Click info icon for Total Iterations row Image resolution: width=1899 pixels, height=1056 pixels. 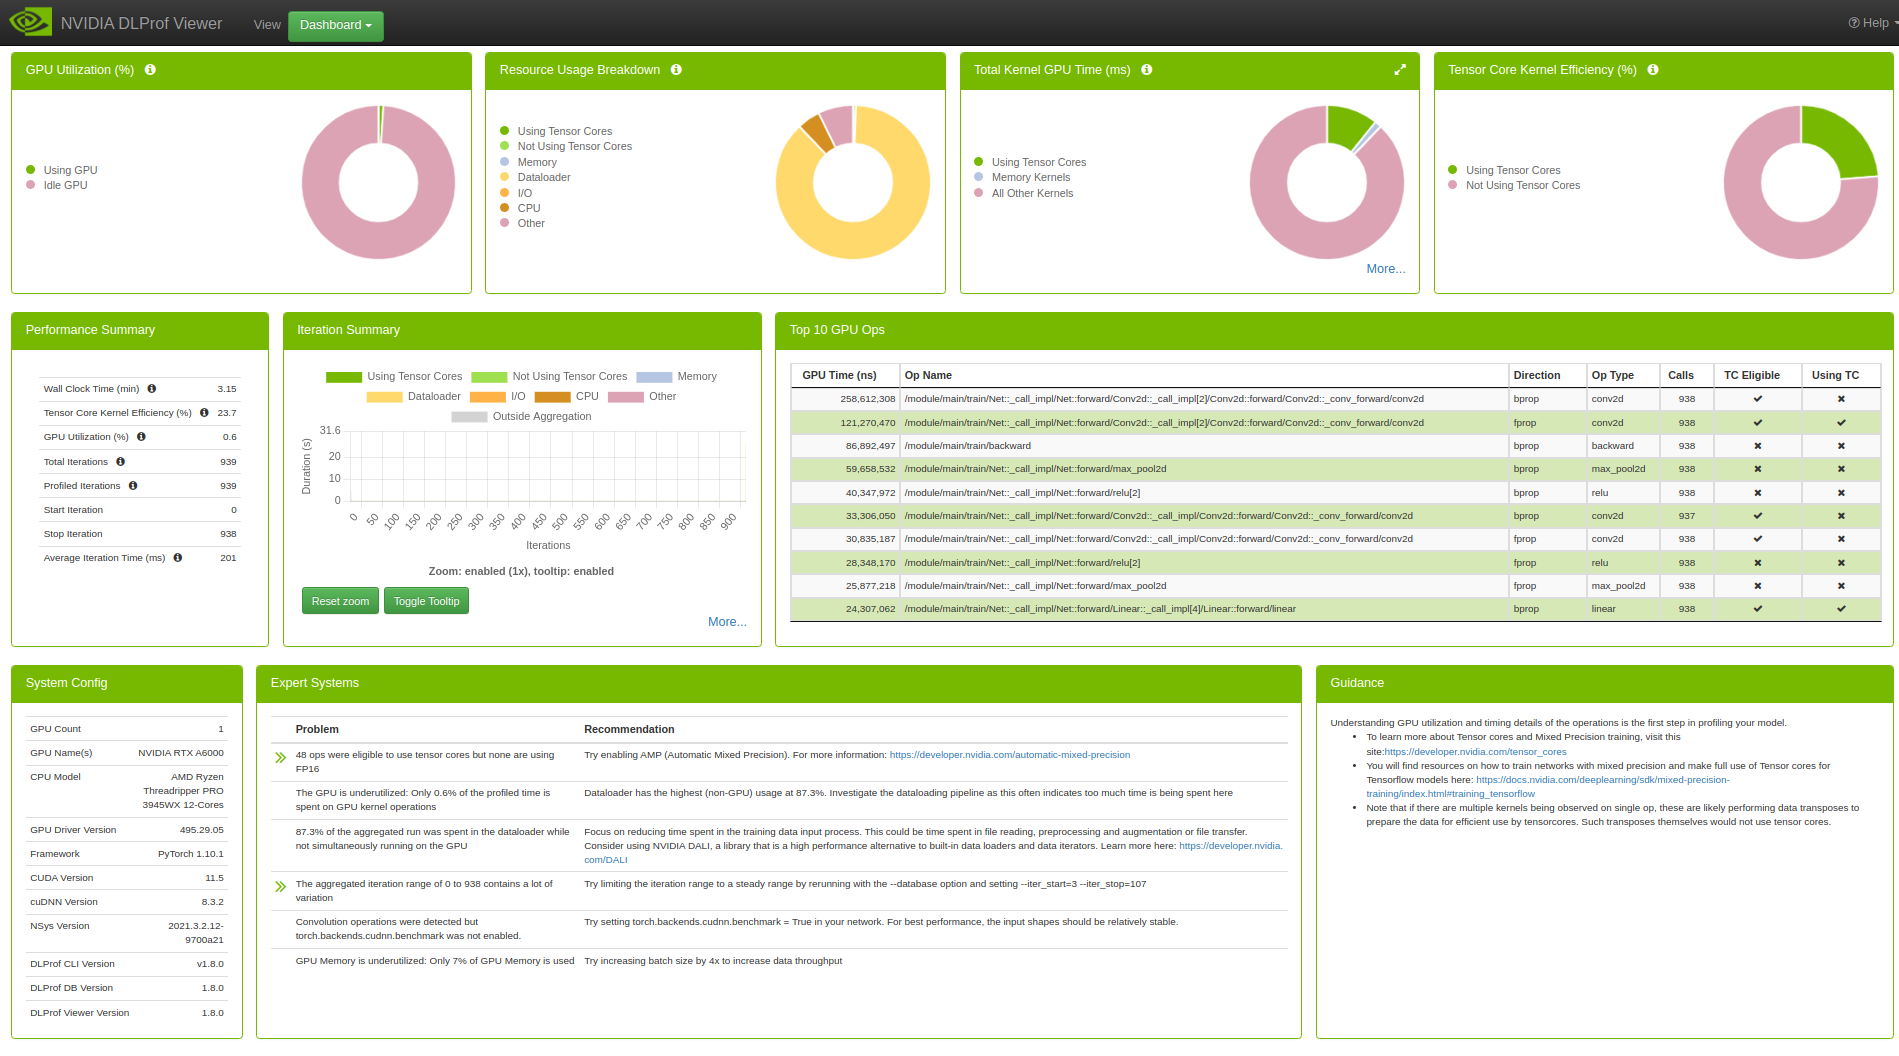point(120,462)
